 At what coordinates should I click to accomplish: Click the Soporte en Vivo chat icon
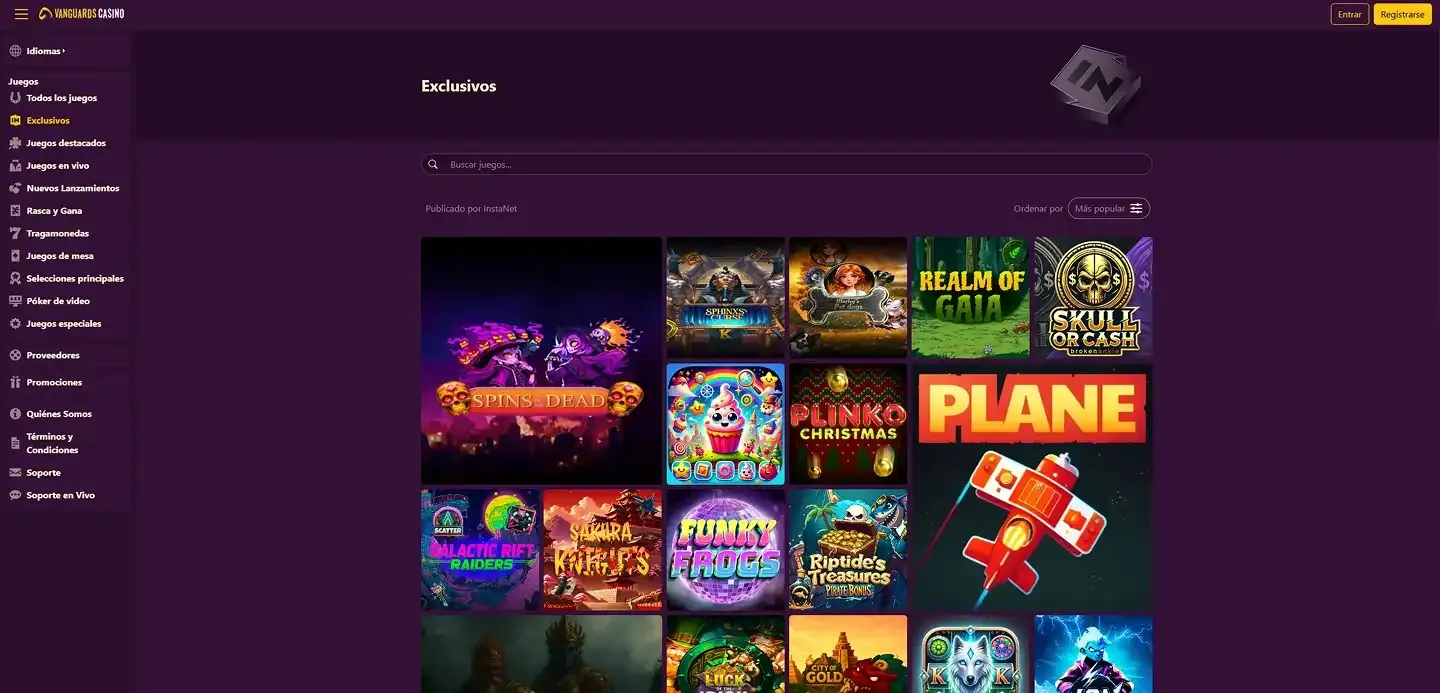click(15, 495)
